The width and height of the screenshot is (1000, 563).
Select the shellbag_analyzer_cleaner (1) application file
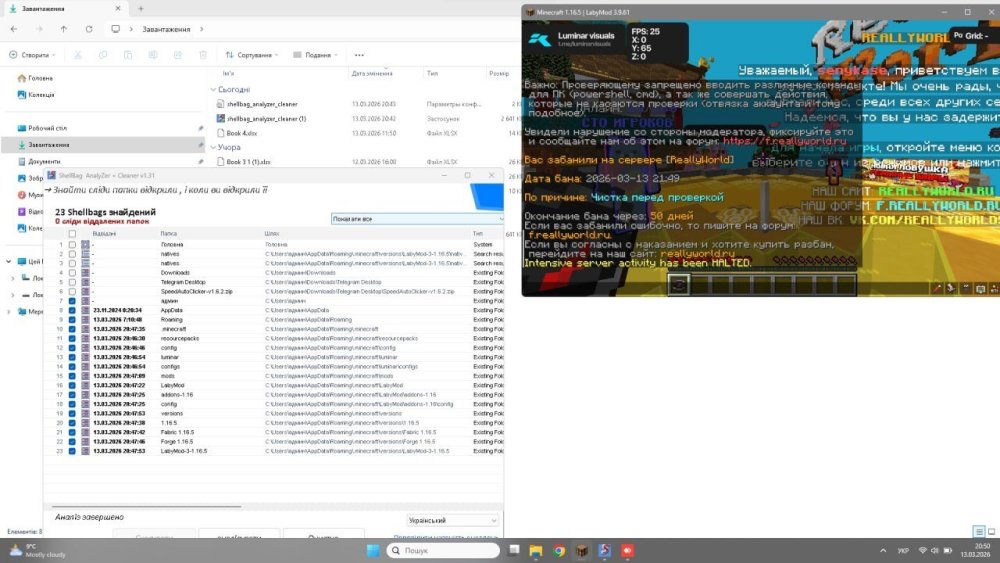[x=267, y=119]
